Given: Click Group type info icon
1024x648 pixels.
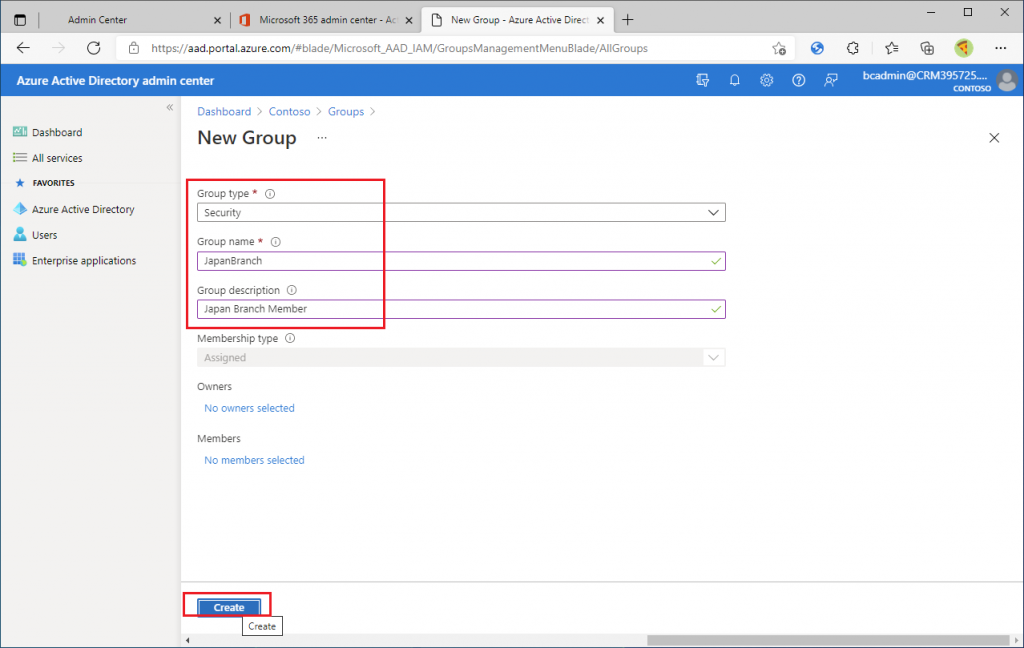Looking at the screenshot, I should 270,193.
